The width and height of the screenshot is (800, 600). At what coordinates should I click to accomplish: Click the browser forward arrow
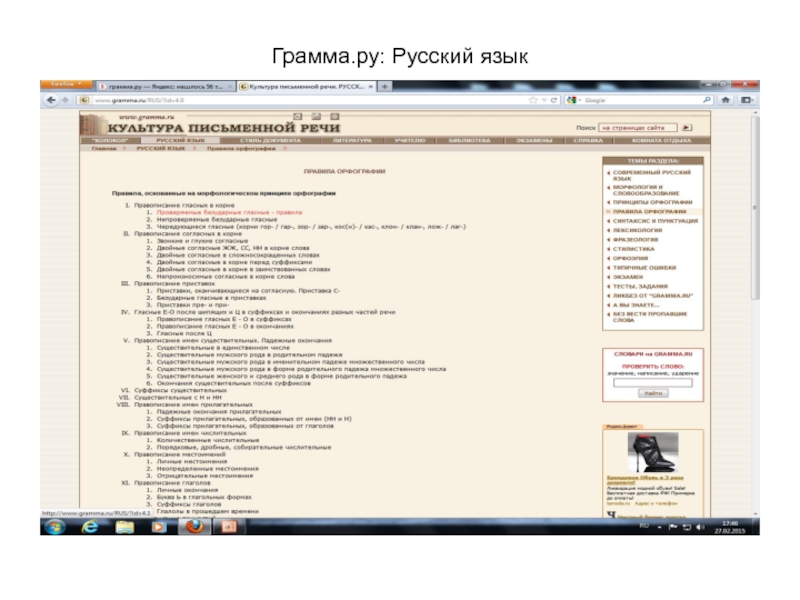point(65,101)
